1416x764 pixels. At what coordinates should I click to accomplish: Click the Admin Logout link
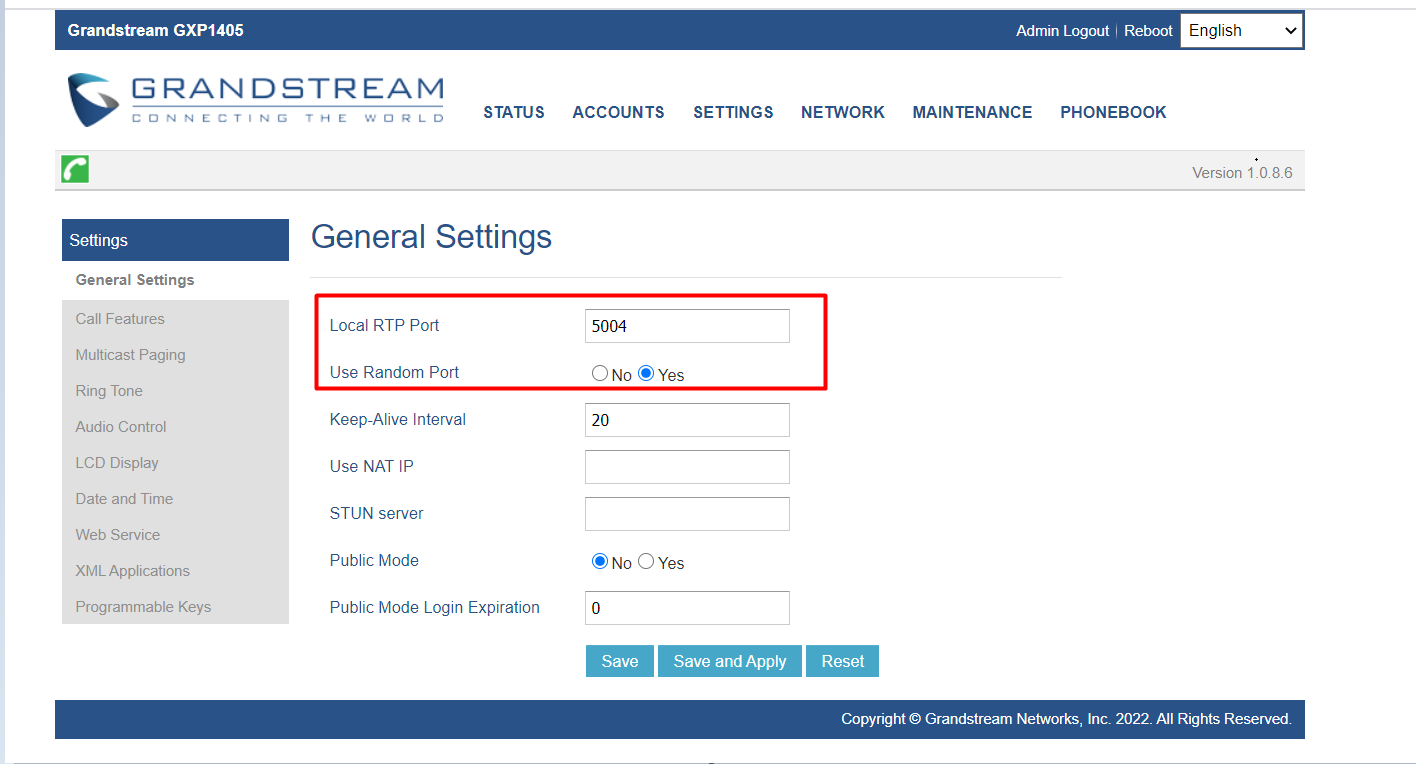1063,31
